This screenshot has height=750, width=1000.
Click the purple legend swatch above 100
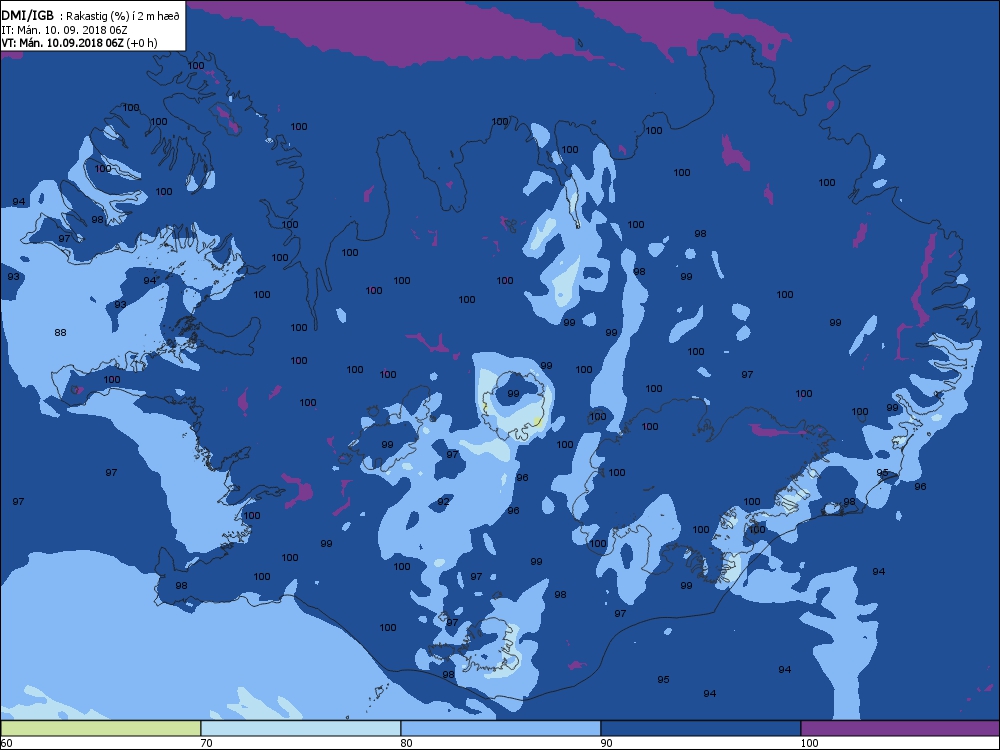click(x=900, y=728)
